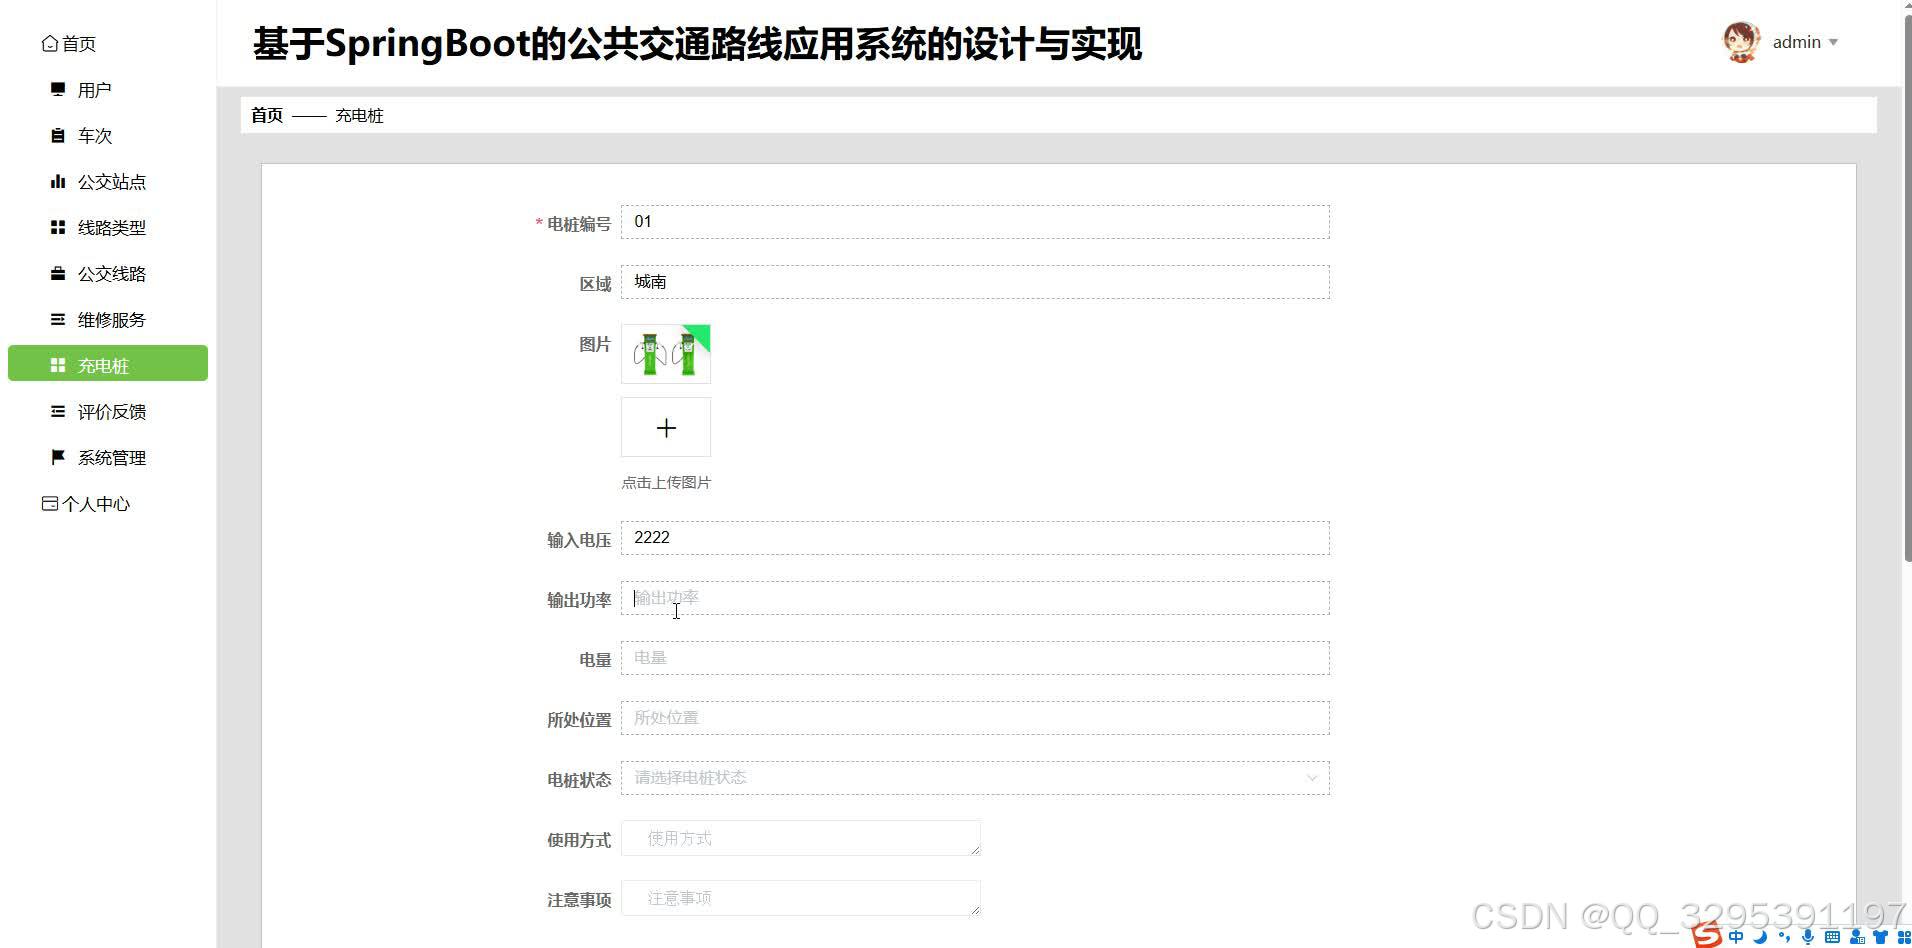This screenshot has width=1912, height=948.
Task: Toggle night mode on the Sogou toolbar
Action: point(1761,937)
